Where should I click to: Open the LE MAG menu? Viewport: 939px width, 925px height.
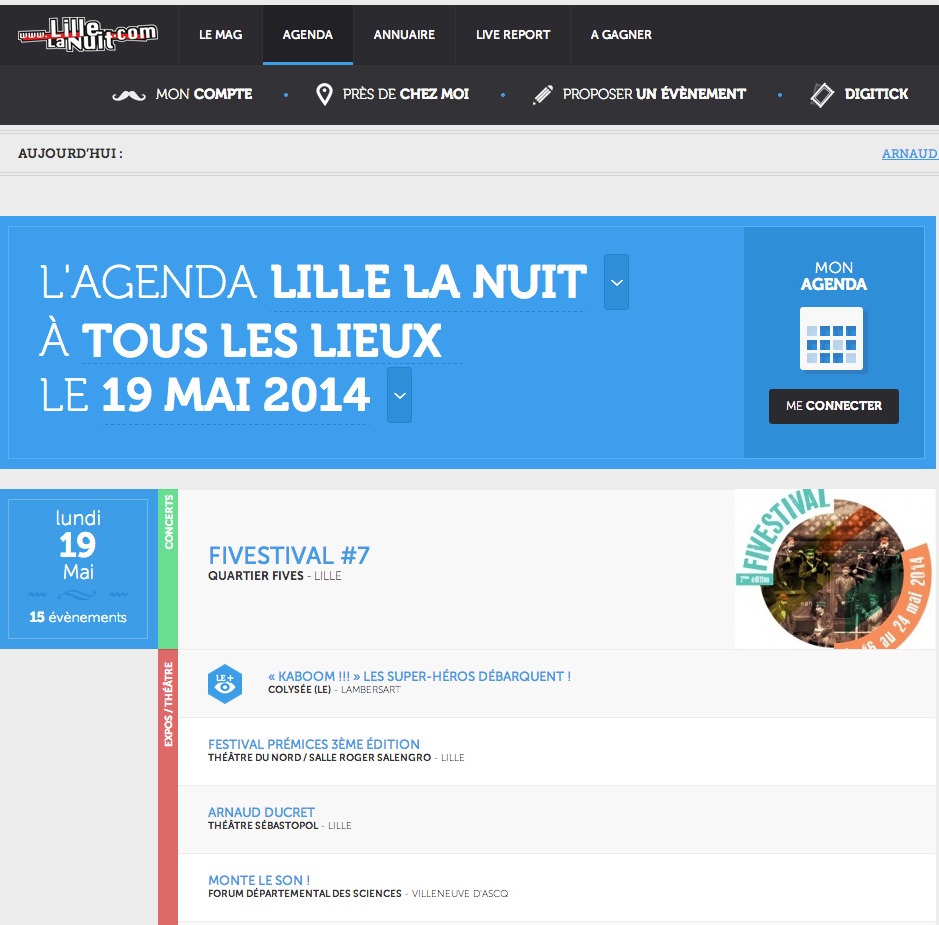220,35
